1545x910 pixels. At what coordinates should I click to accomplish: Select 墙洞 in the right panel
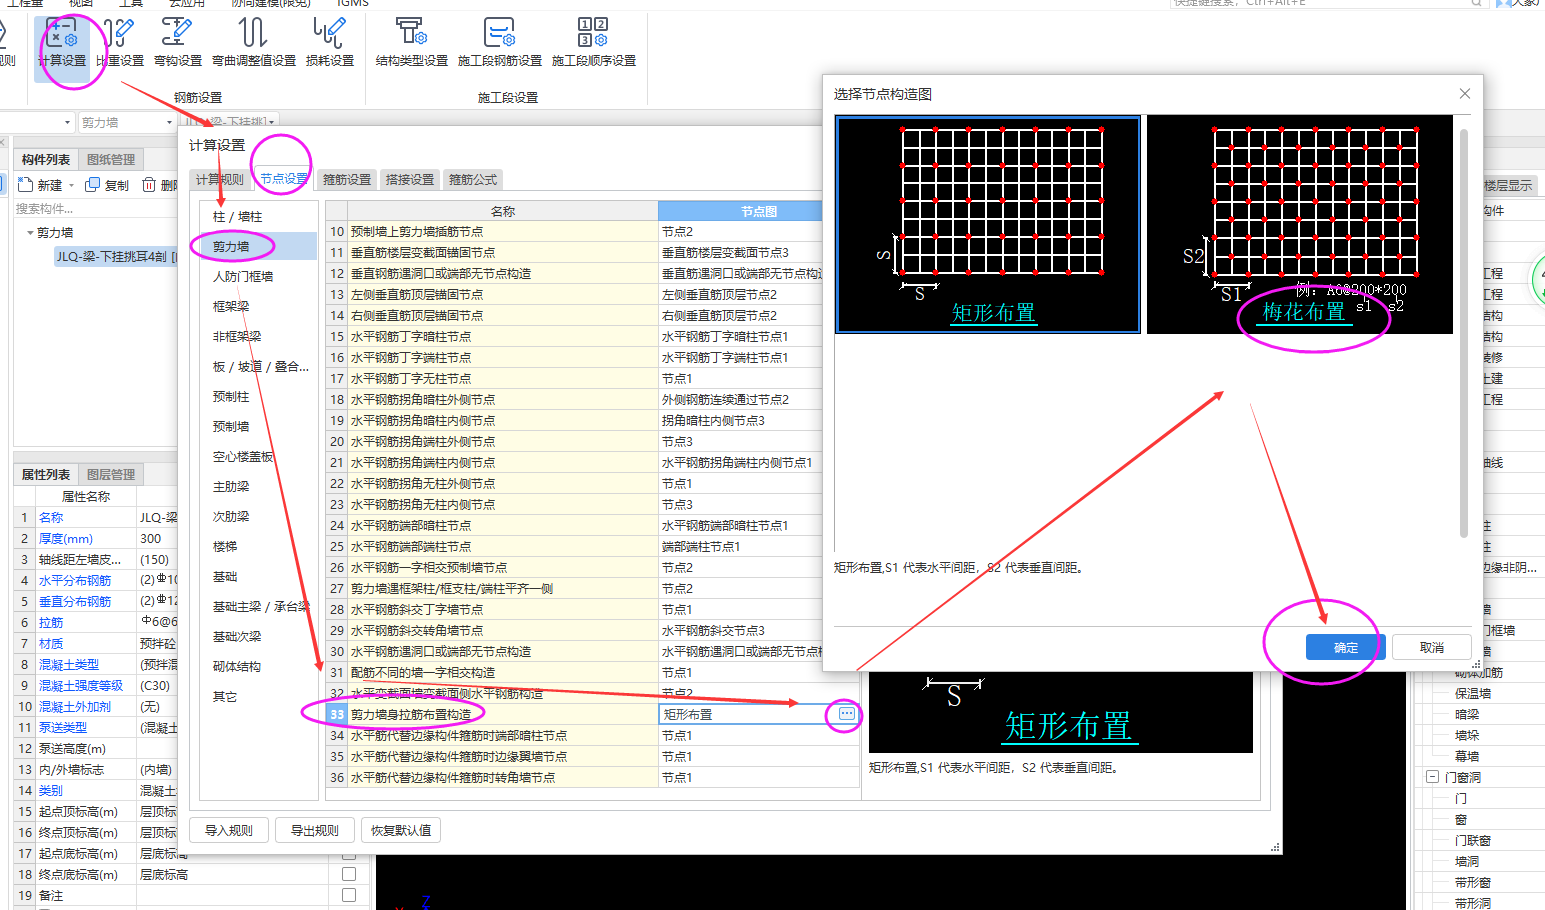pos(1467,861)
